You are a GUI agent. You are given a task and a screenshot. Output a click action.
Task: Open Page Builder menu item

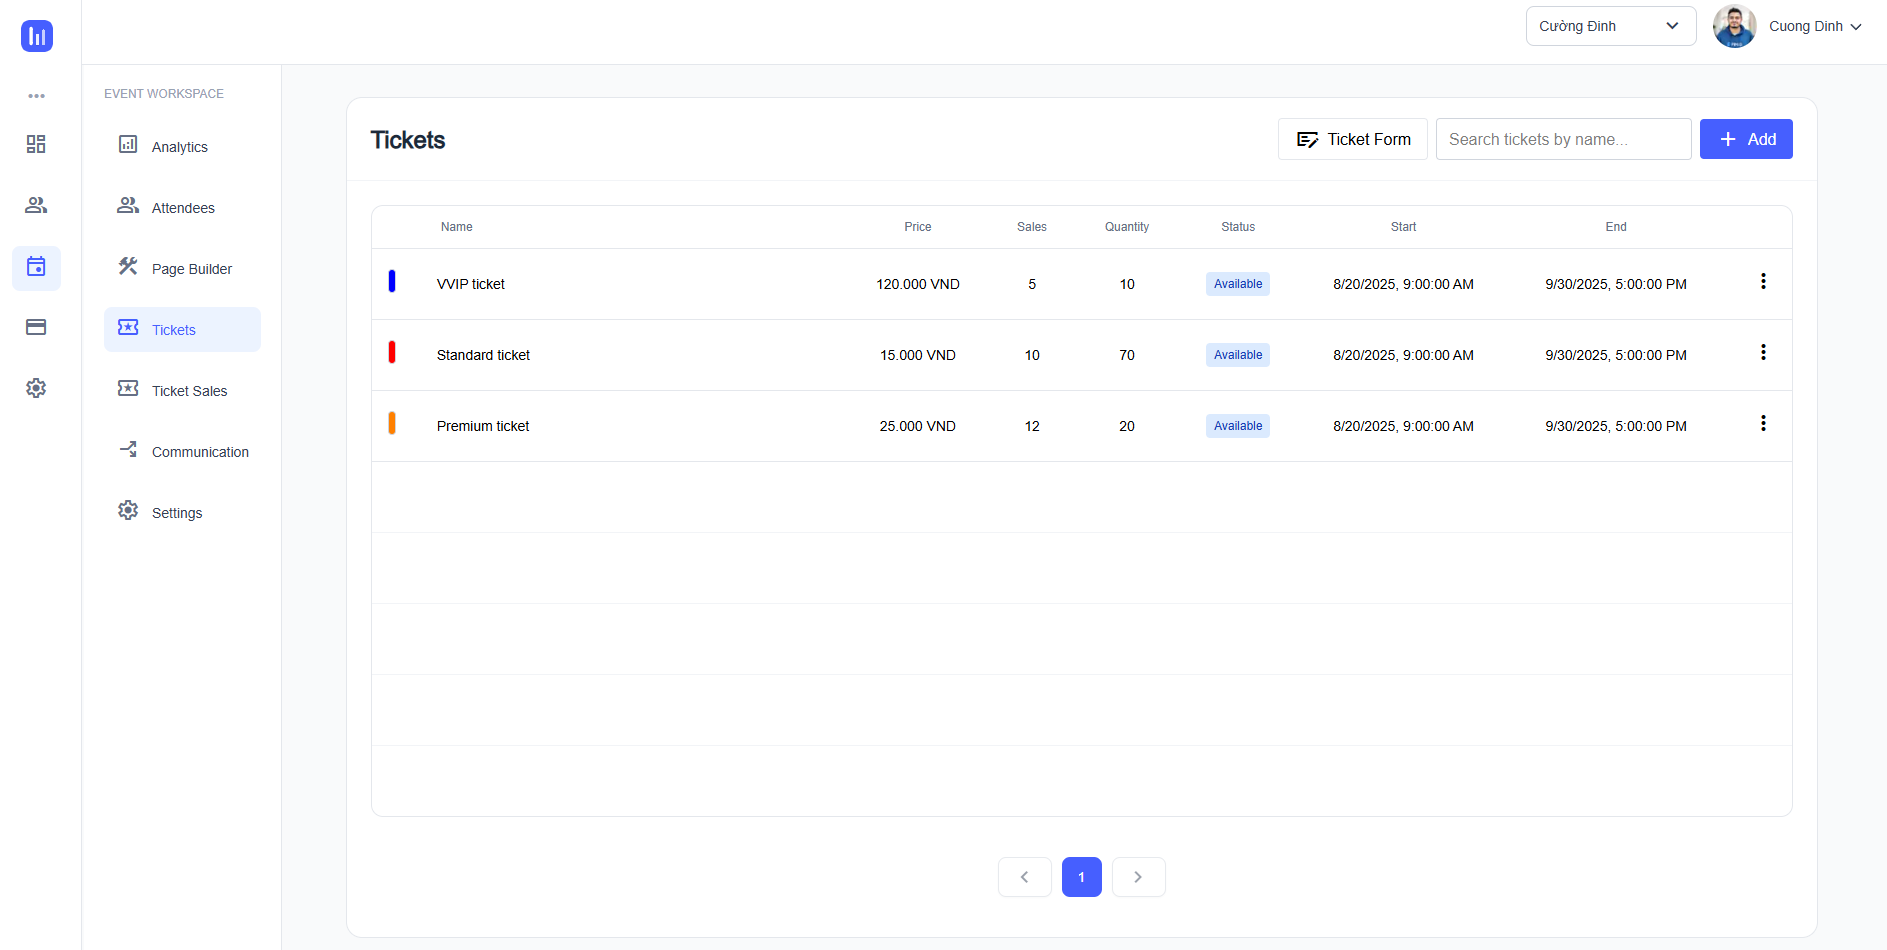191,269
